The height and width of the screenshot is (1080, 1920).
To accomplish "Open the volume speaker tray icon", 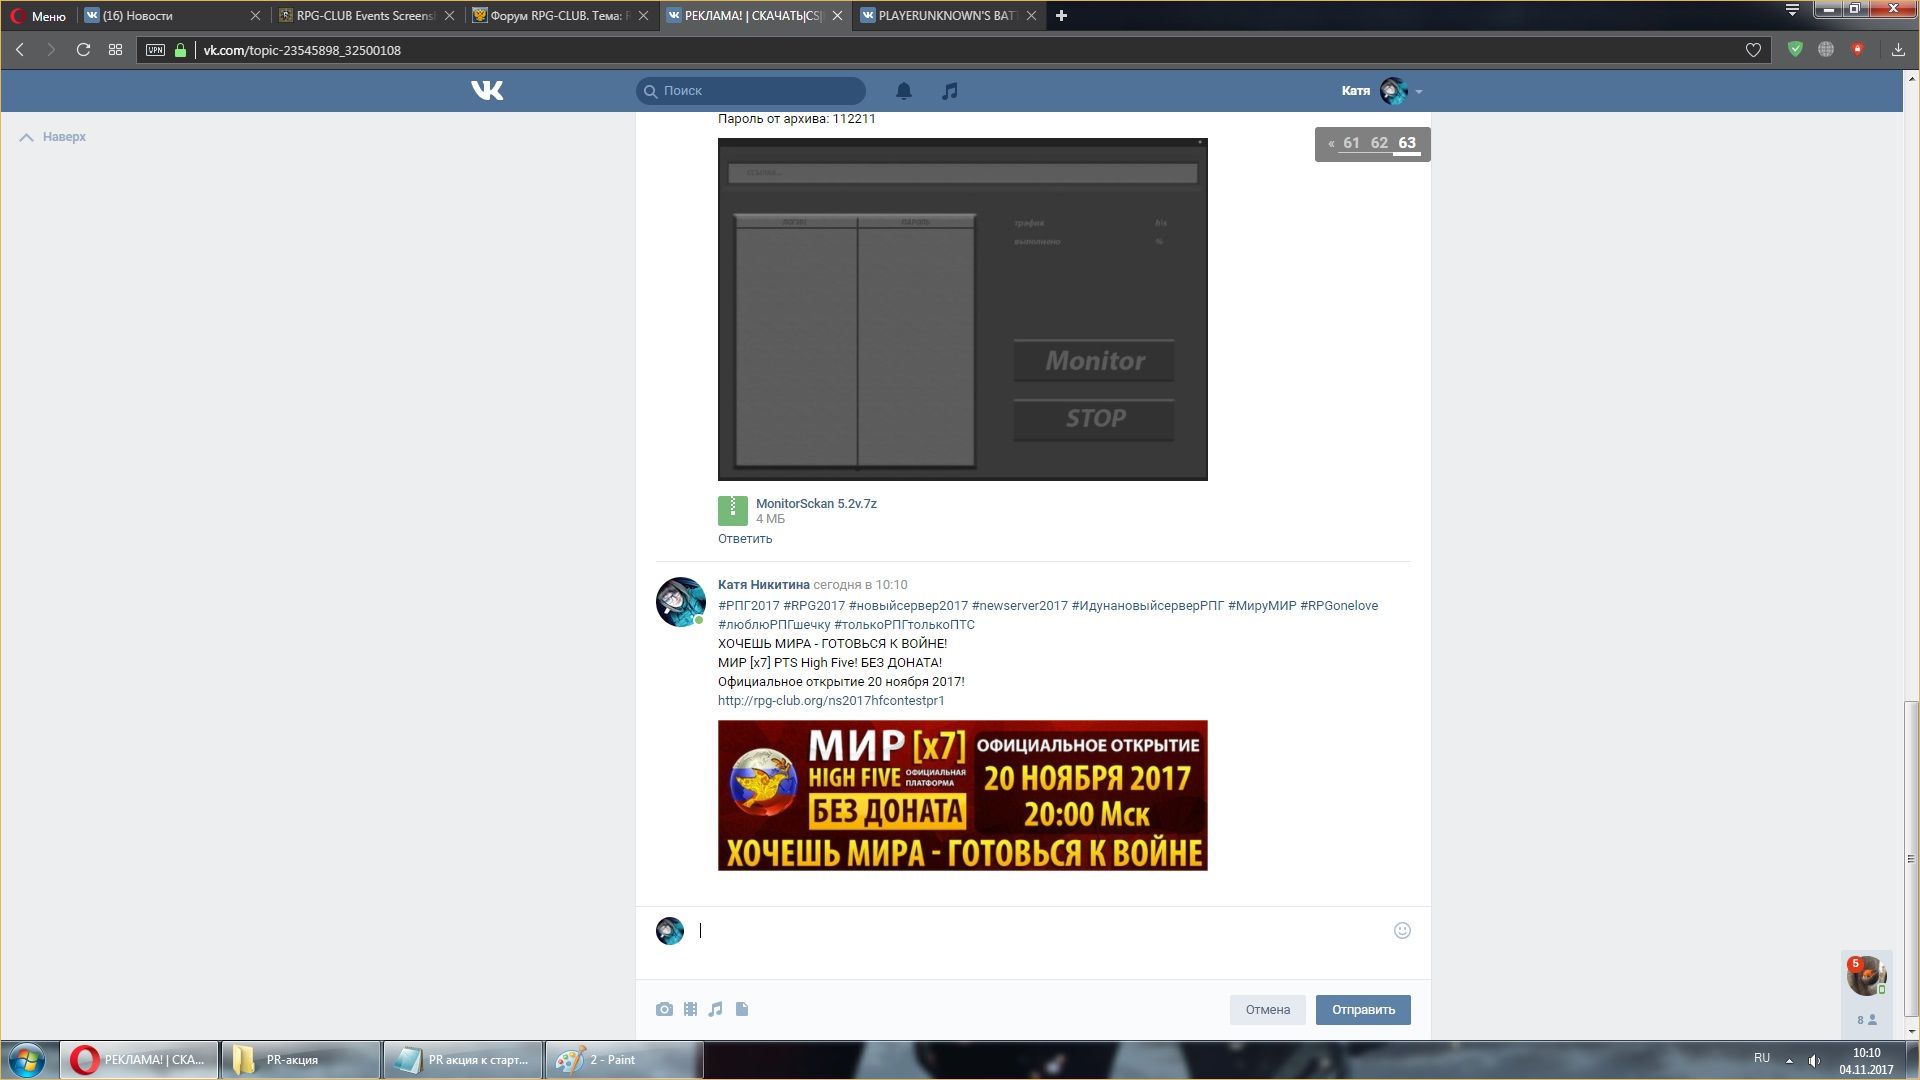I will (1814, 1060).
